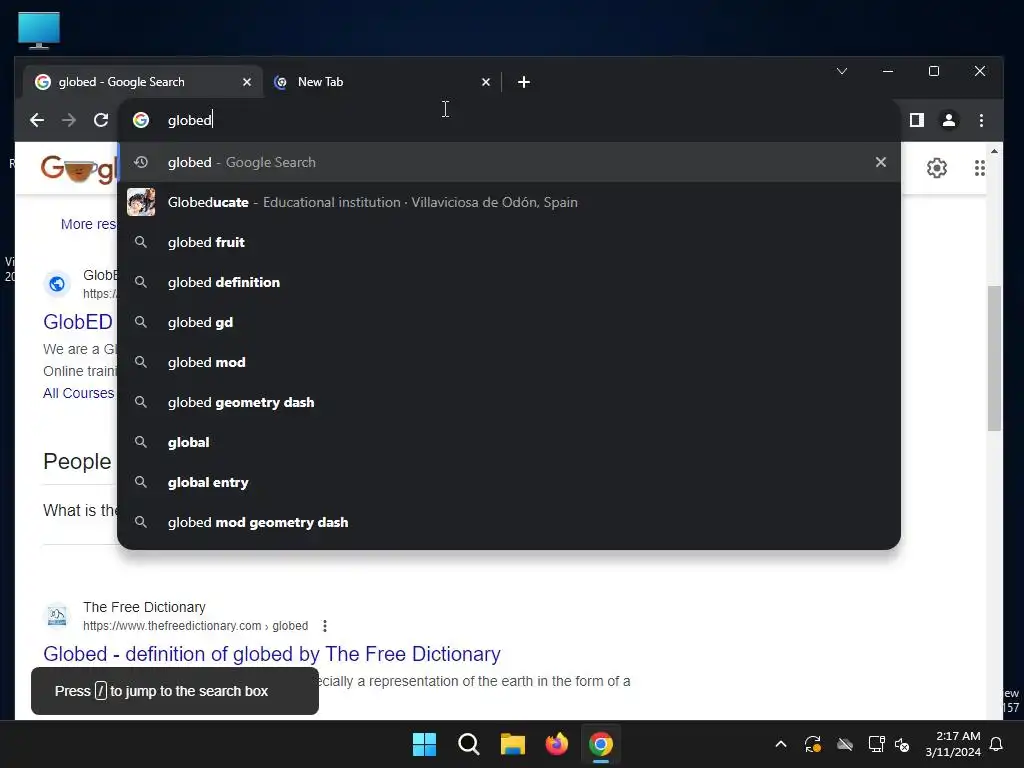This screenshot has height=768, width=1024.
Task: Click the Google icon in address bar
Action: (141, 120)
